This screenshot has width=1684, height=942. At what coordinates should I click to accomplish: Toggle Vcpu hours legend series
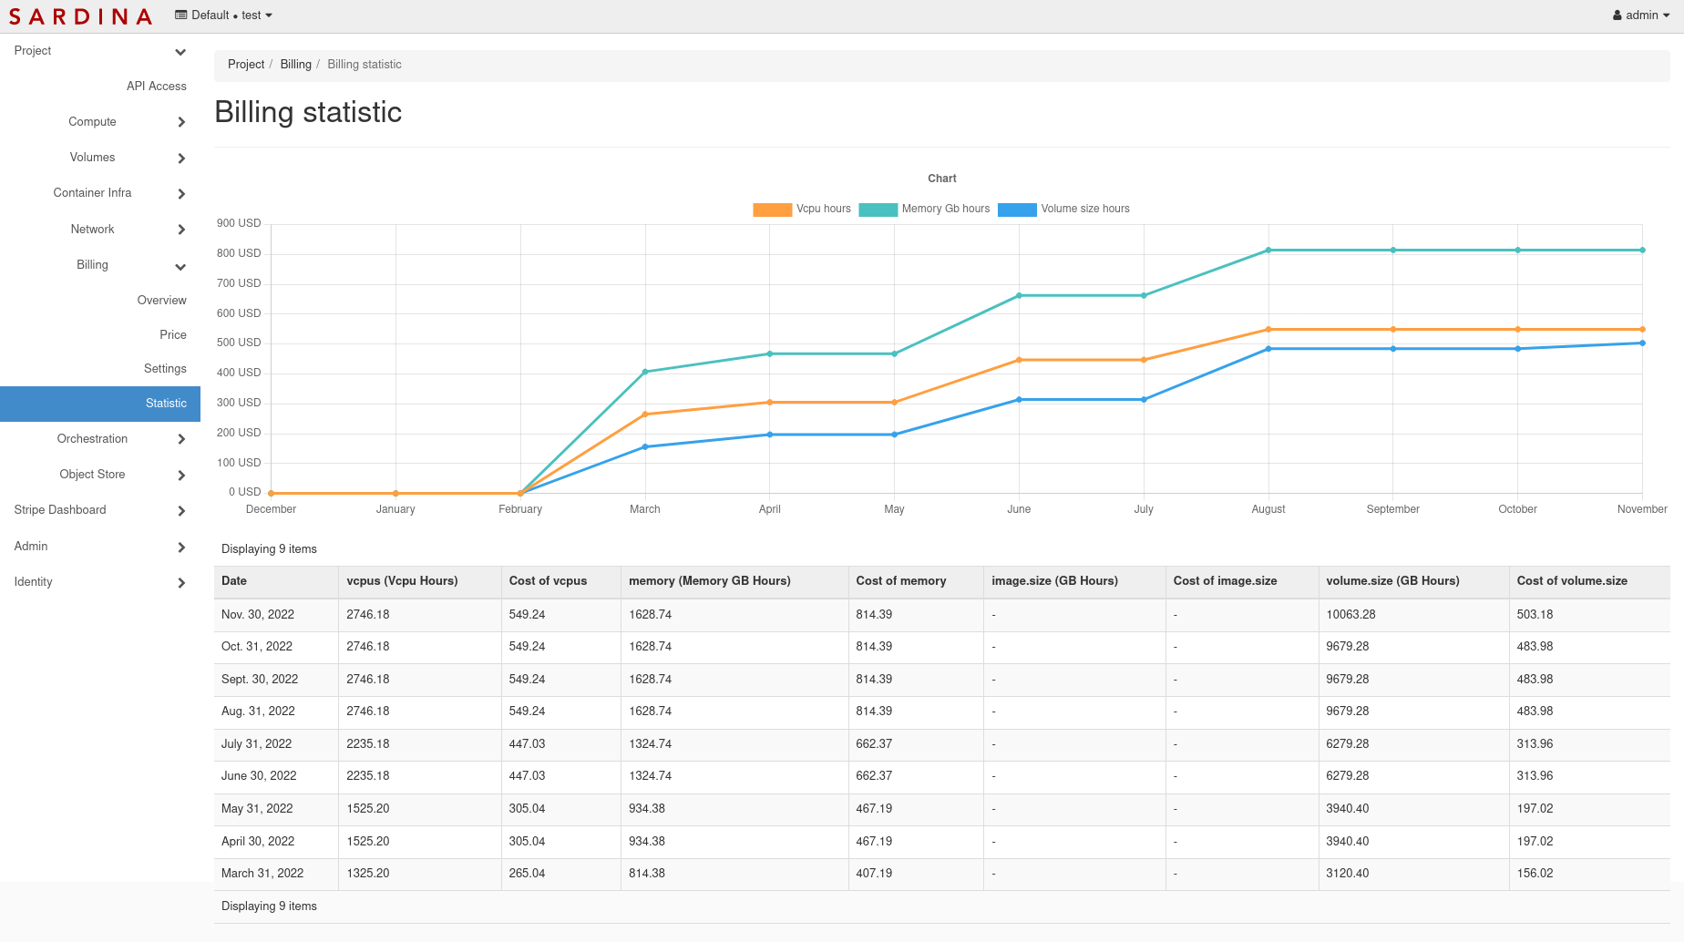coord(802,209)
